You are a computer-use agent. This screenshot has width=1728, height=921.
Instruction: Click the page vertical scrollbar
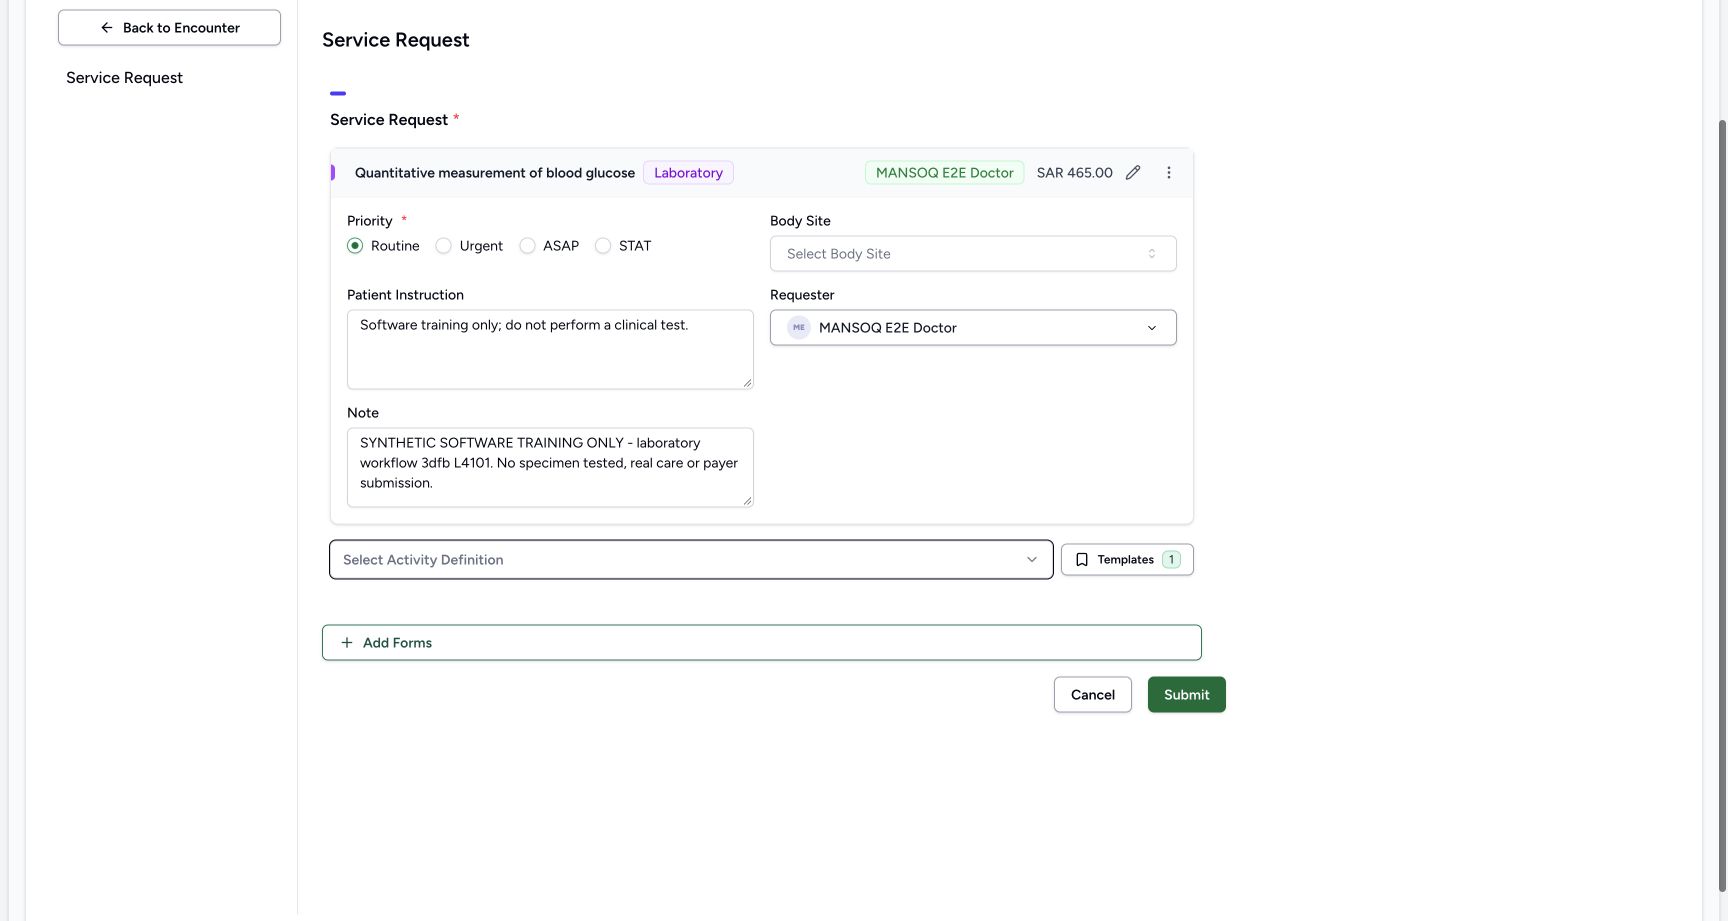pyautogui.click(x=1722, y=505)
